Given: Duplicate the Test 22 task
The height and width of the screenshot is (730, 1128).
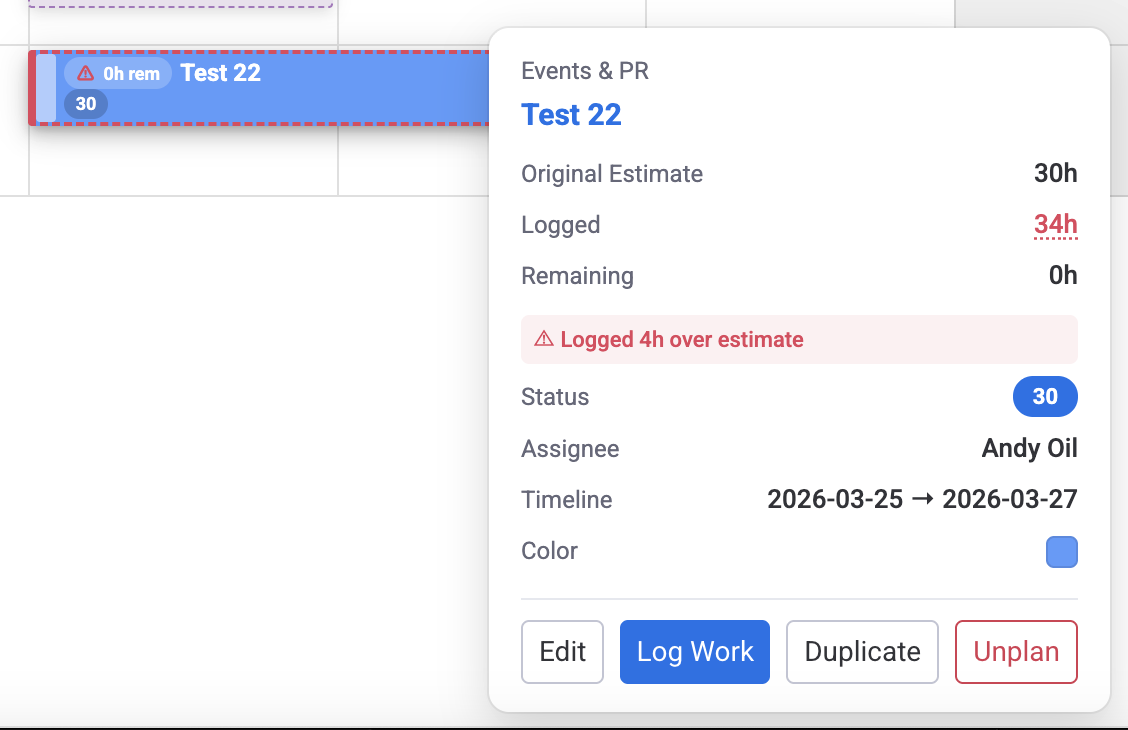Looking at the screenshot, I should (x=862, y=651).
